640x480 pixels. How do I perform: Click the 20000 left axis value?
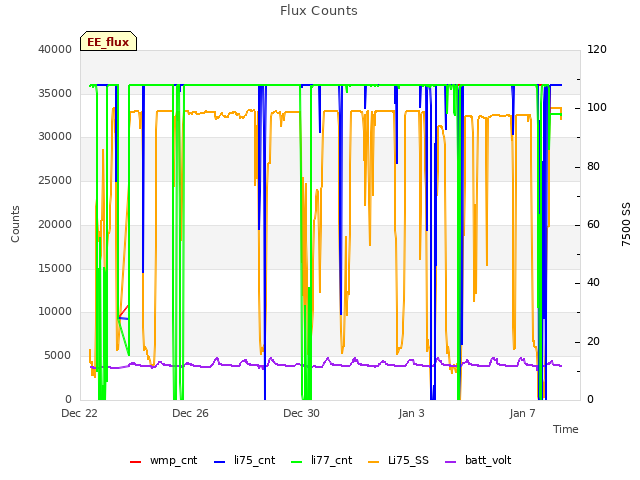55,224
